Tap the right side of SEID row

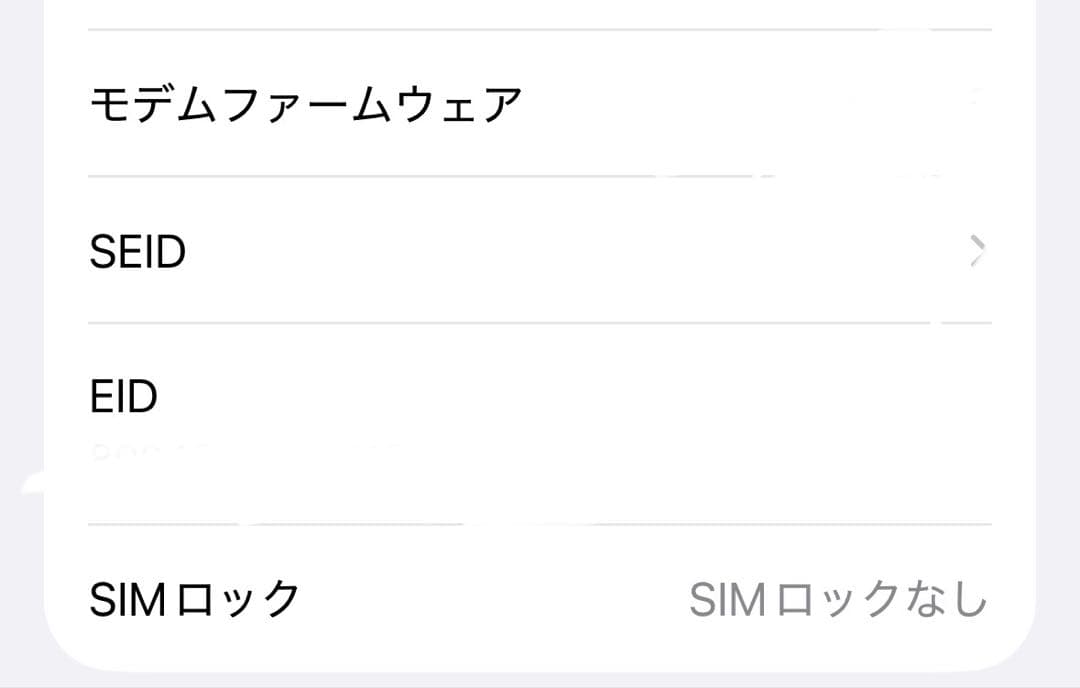coord(900,252)
